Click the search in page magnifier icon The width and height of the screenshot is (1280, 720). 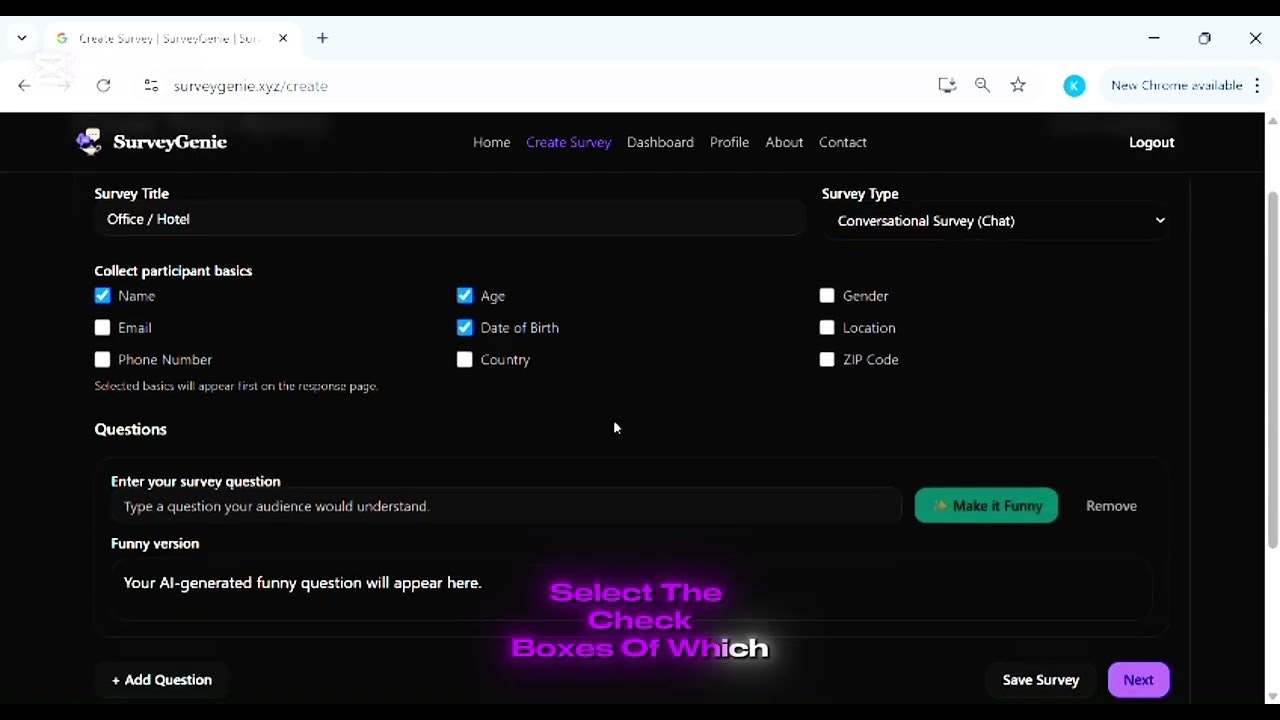point(982,85)
